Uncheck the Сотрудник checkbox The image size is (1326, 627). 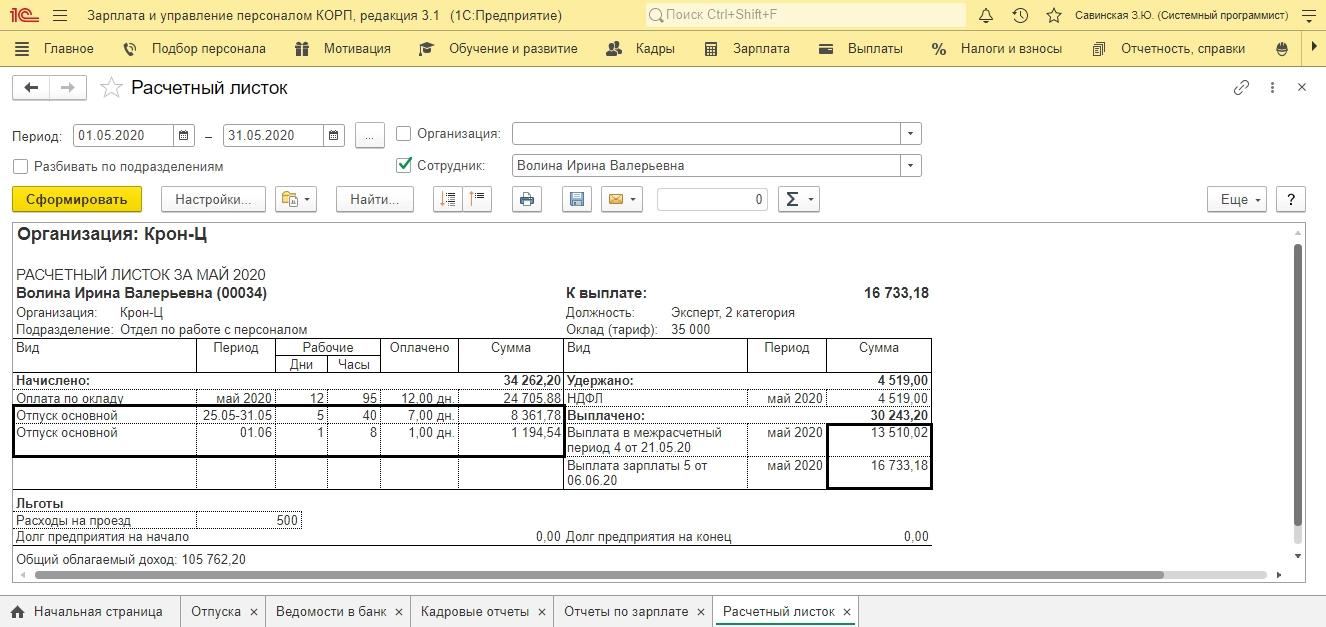(x=404, y=165)
